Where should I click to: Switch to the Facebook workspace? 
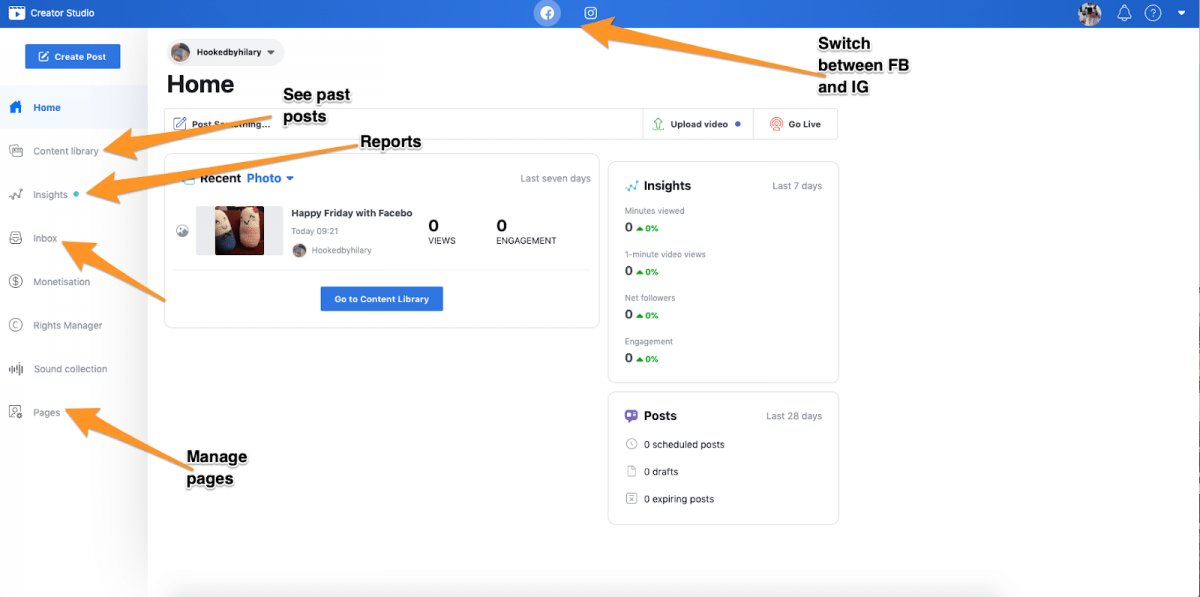click(547, 13)
